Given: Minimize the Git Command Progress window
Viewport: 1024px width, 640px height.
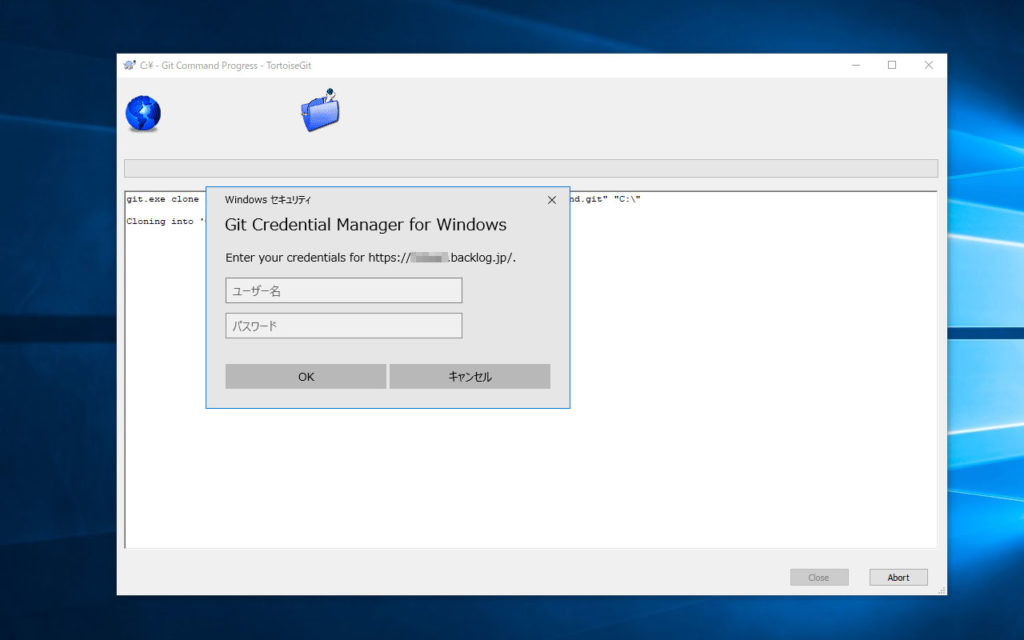Looking at the screenshot, I should coord(856,65).
